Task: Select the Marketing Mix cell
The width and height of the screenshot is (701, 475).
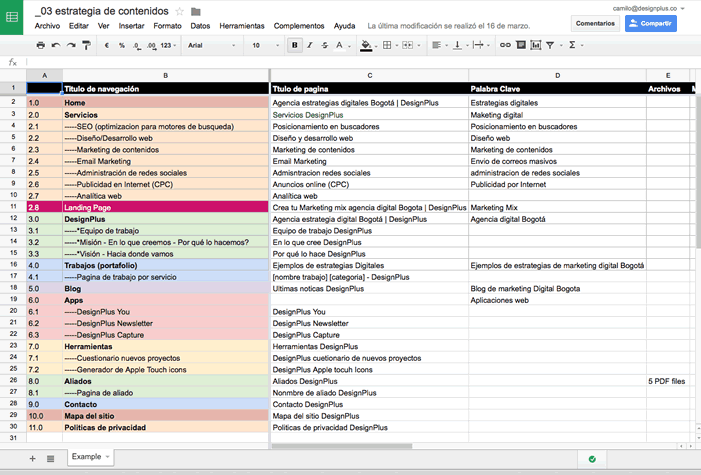Action: point(557,208)
